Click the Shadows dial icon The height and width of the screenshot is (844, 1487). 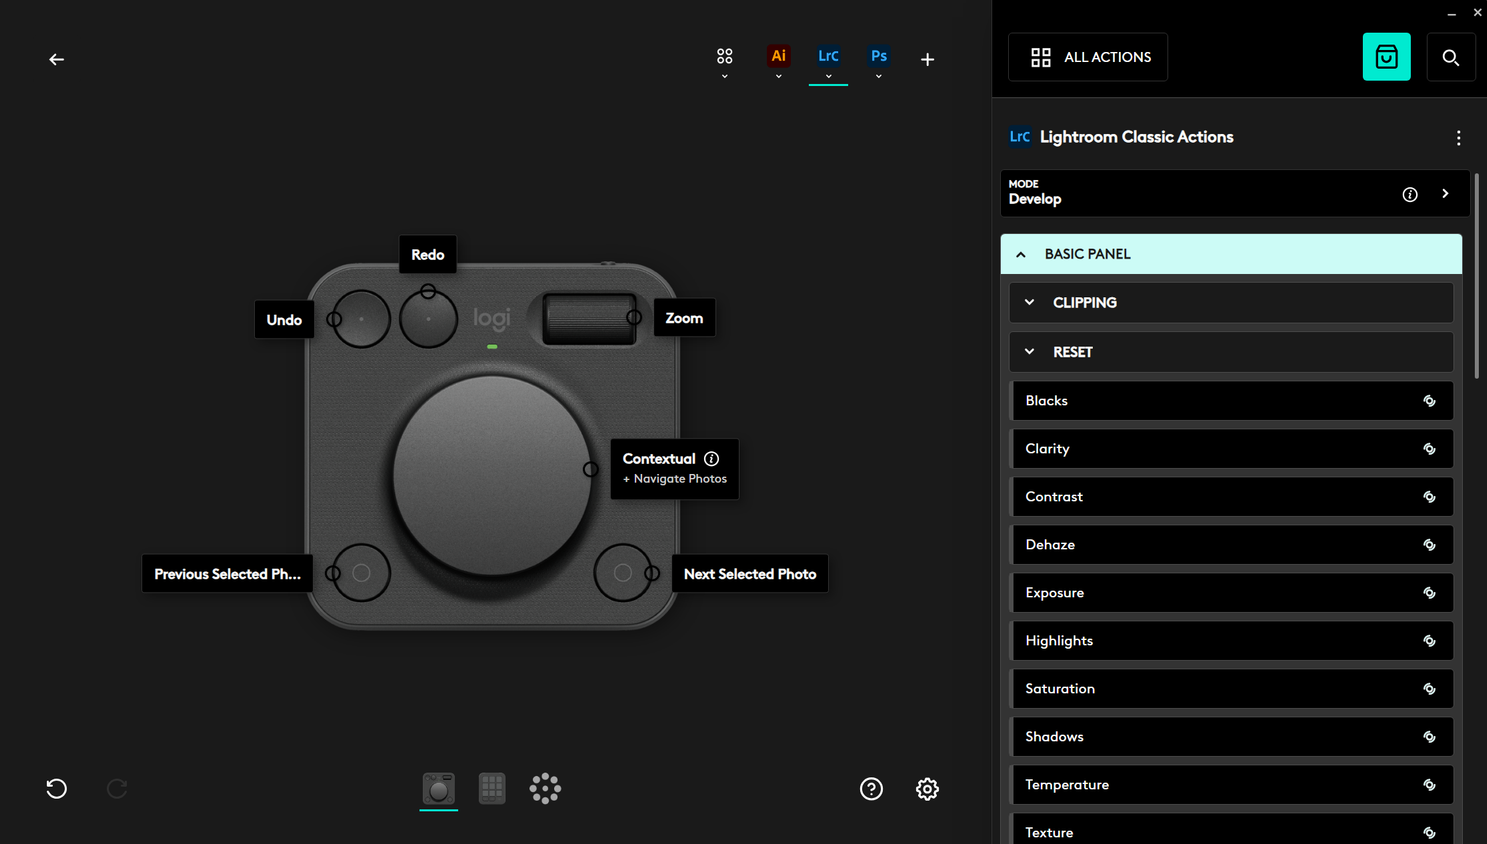[1430, 737]
